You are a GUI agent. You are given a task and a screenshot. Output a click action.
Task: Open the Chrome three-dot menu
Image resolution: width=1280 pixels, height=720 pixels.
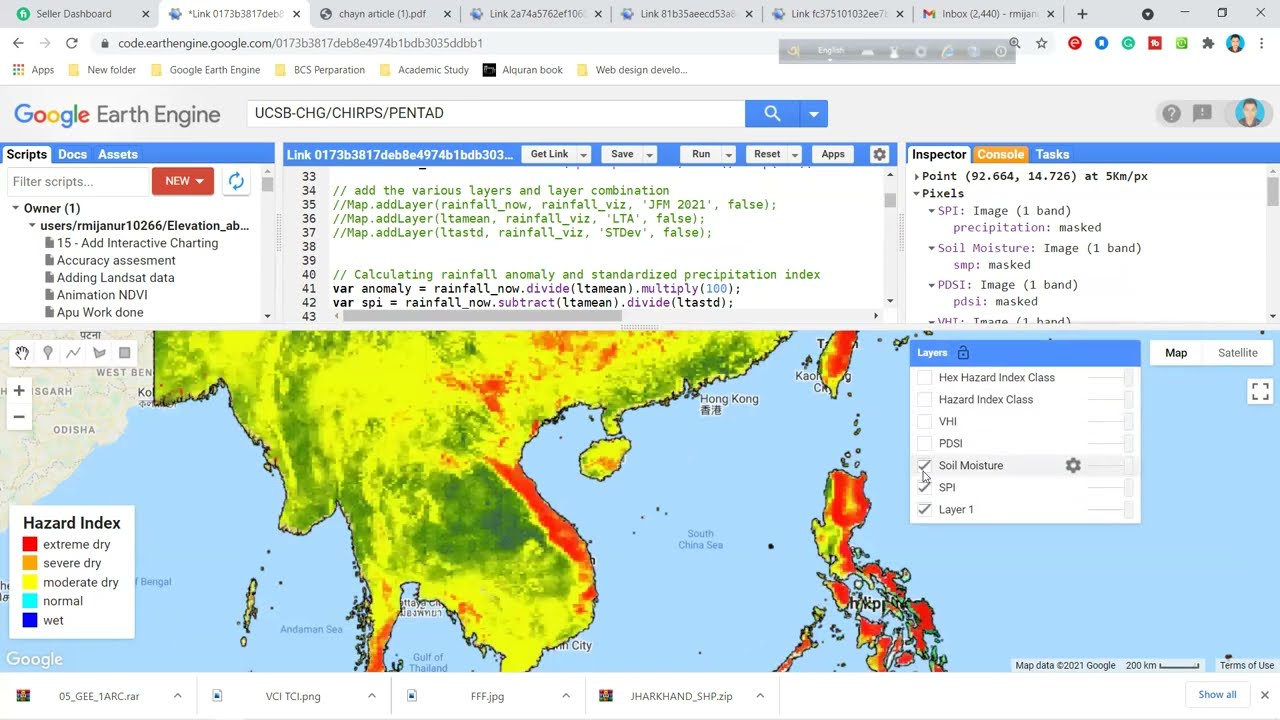tap(1262, 44)
